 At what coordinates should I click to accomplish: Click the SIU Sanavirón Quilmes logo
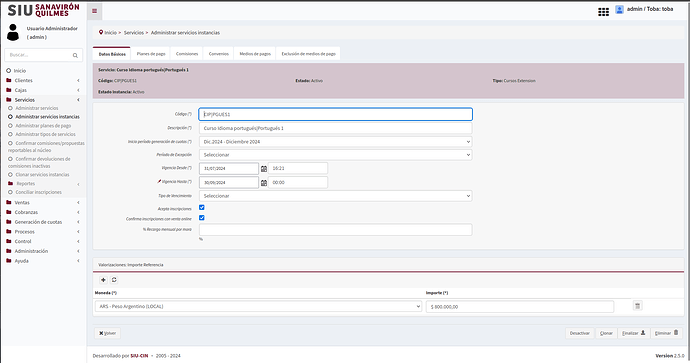[43, 10]
